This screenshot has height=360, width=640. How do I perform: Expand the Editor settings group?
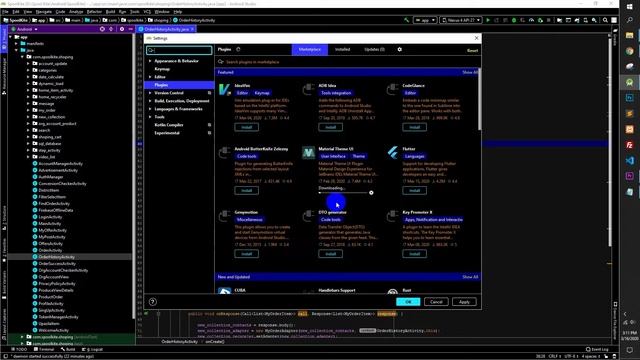click(x=150, y=77)
